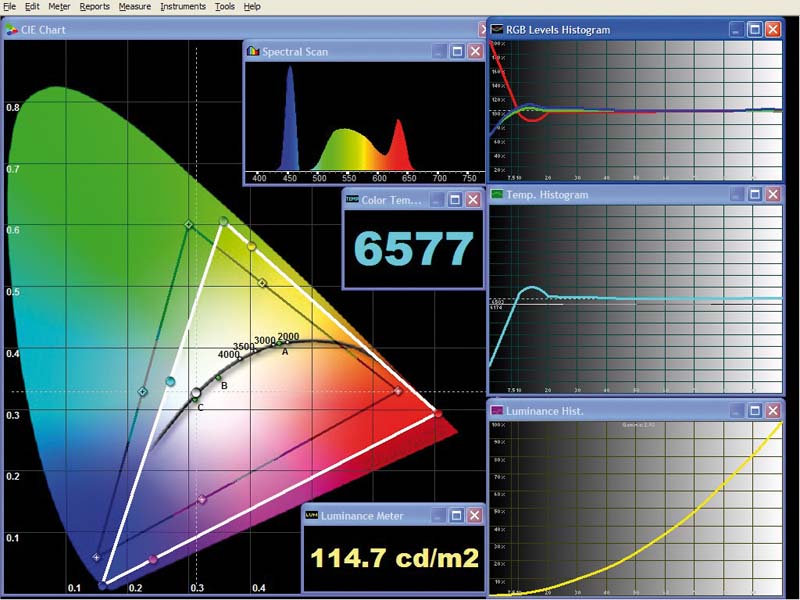Viewport: 800px width, 600px height.
Task: Maximize the Luminance Meter window
Action: point(456,515)
